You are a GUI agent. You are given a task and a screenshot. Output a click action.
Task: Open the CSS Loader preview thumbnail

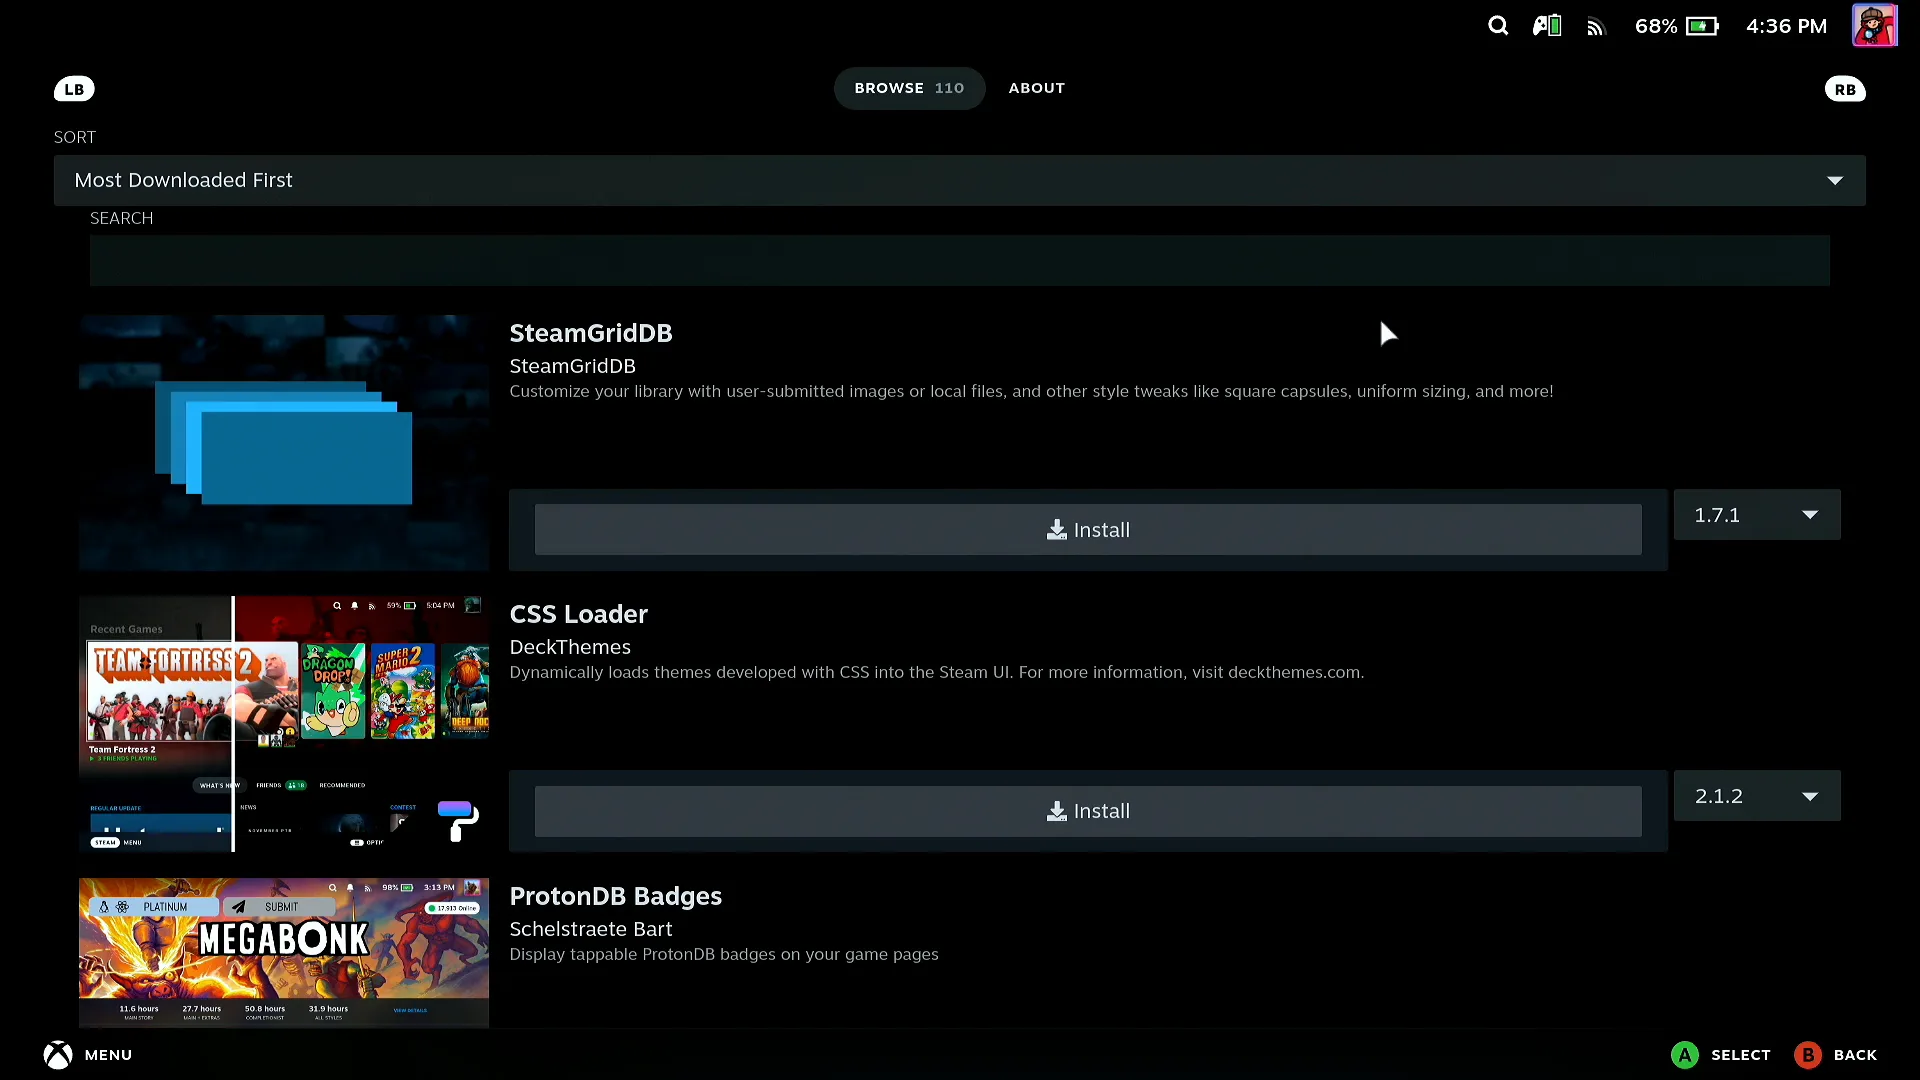tap(284, 724)
